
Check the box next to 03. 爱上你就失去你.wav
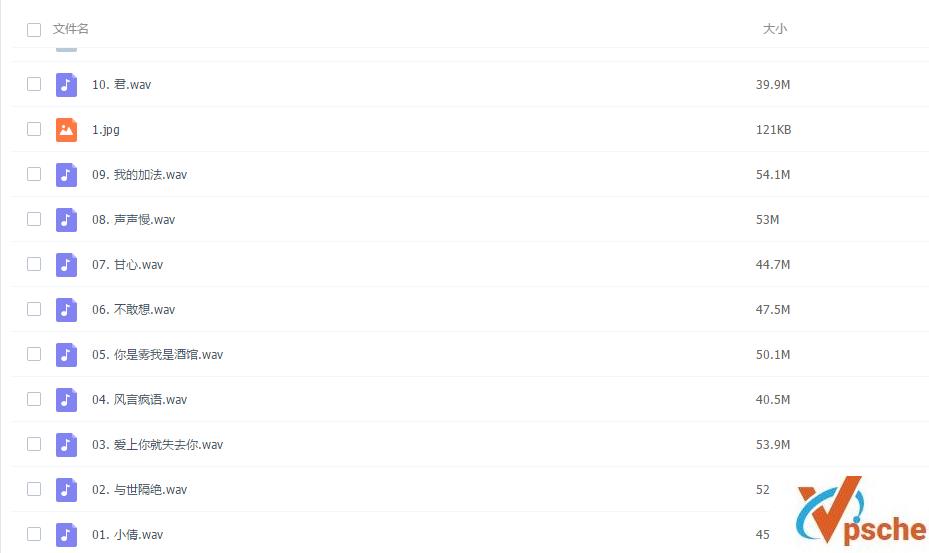tap(34, 445)
